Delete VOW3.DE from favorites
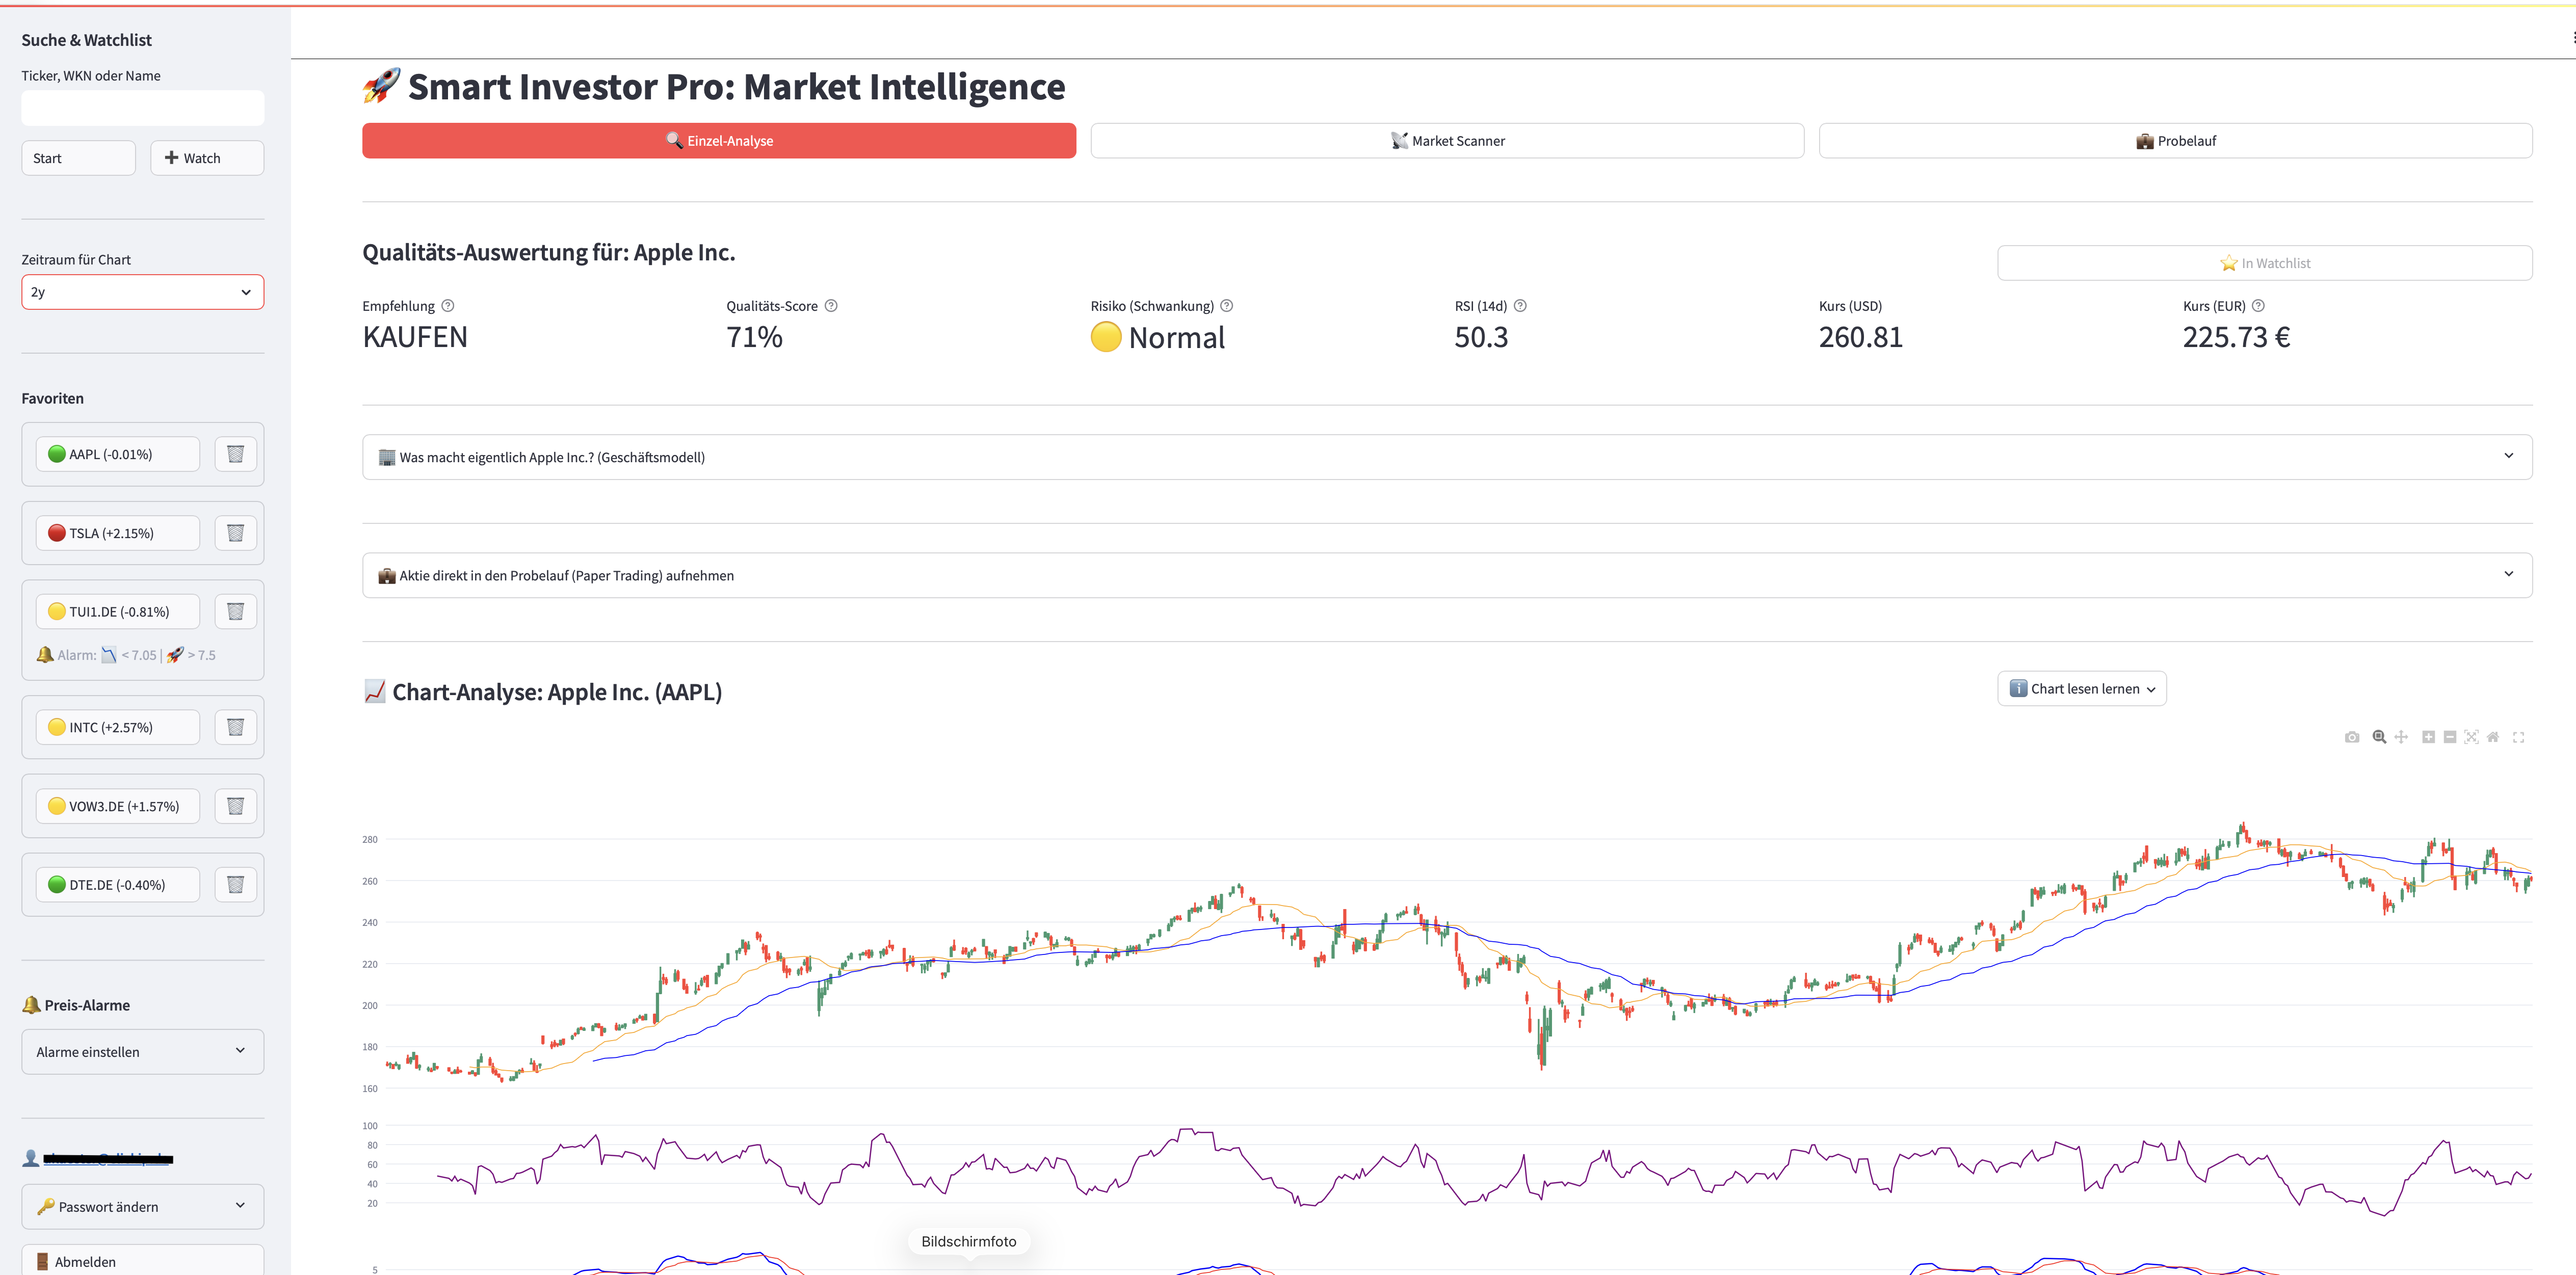 236,806
